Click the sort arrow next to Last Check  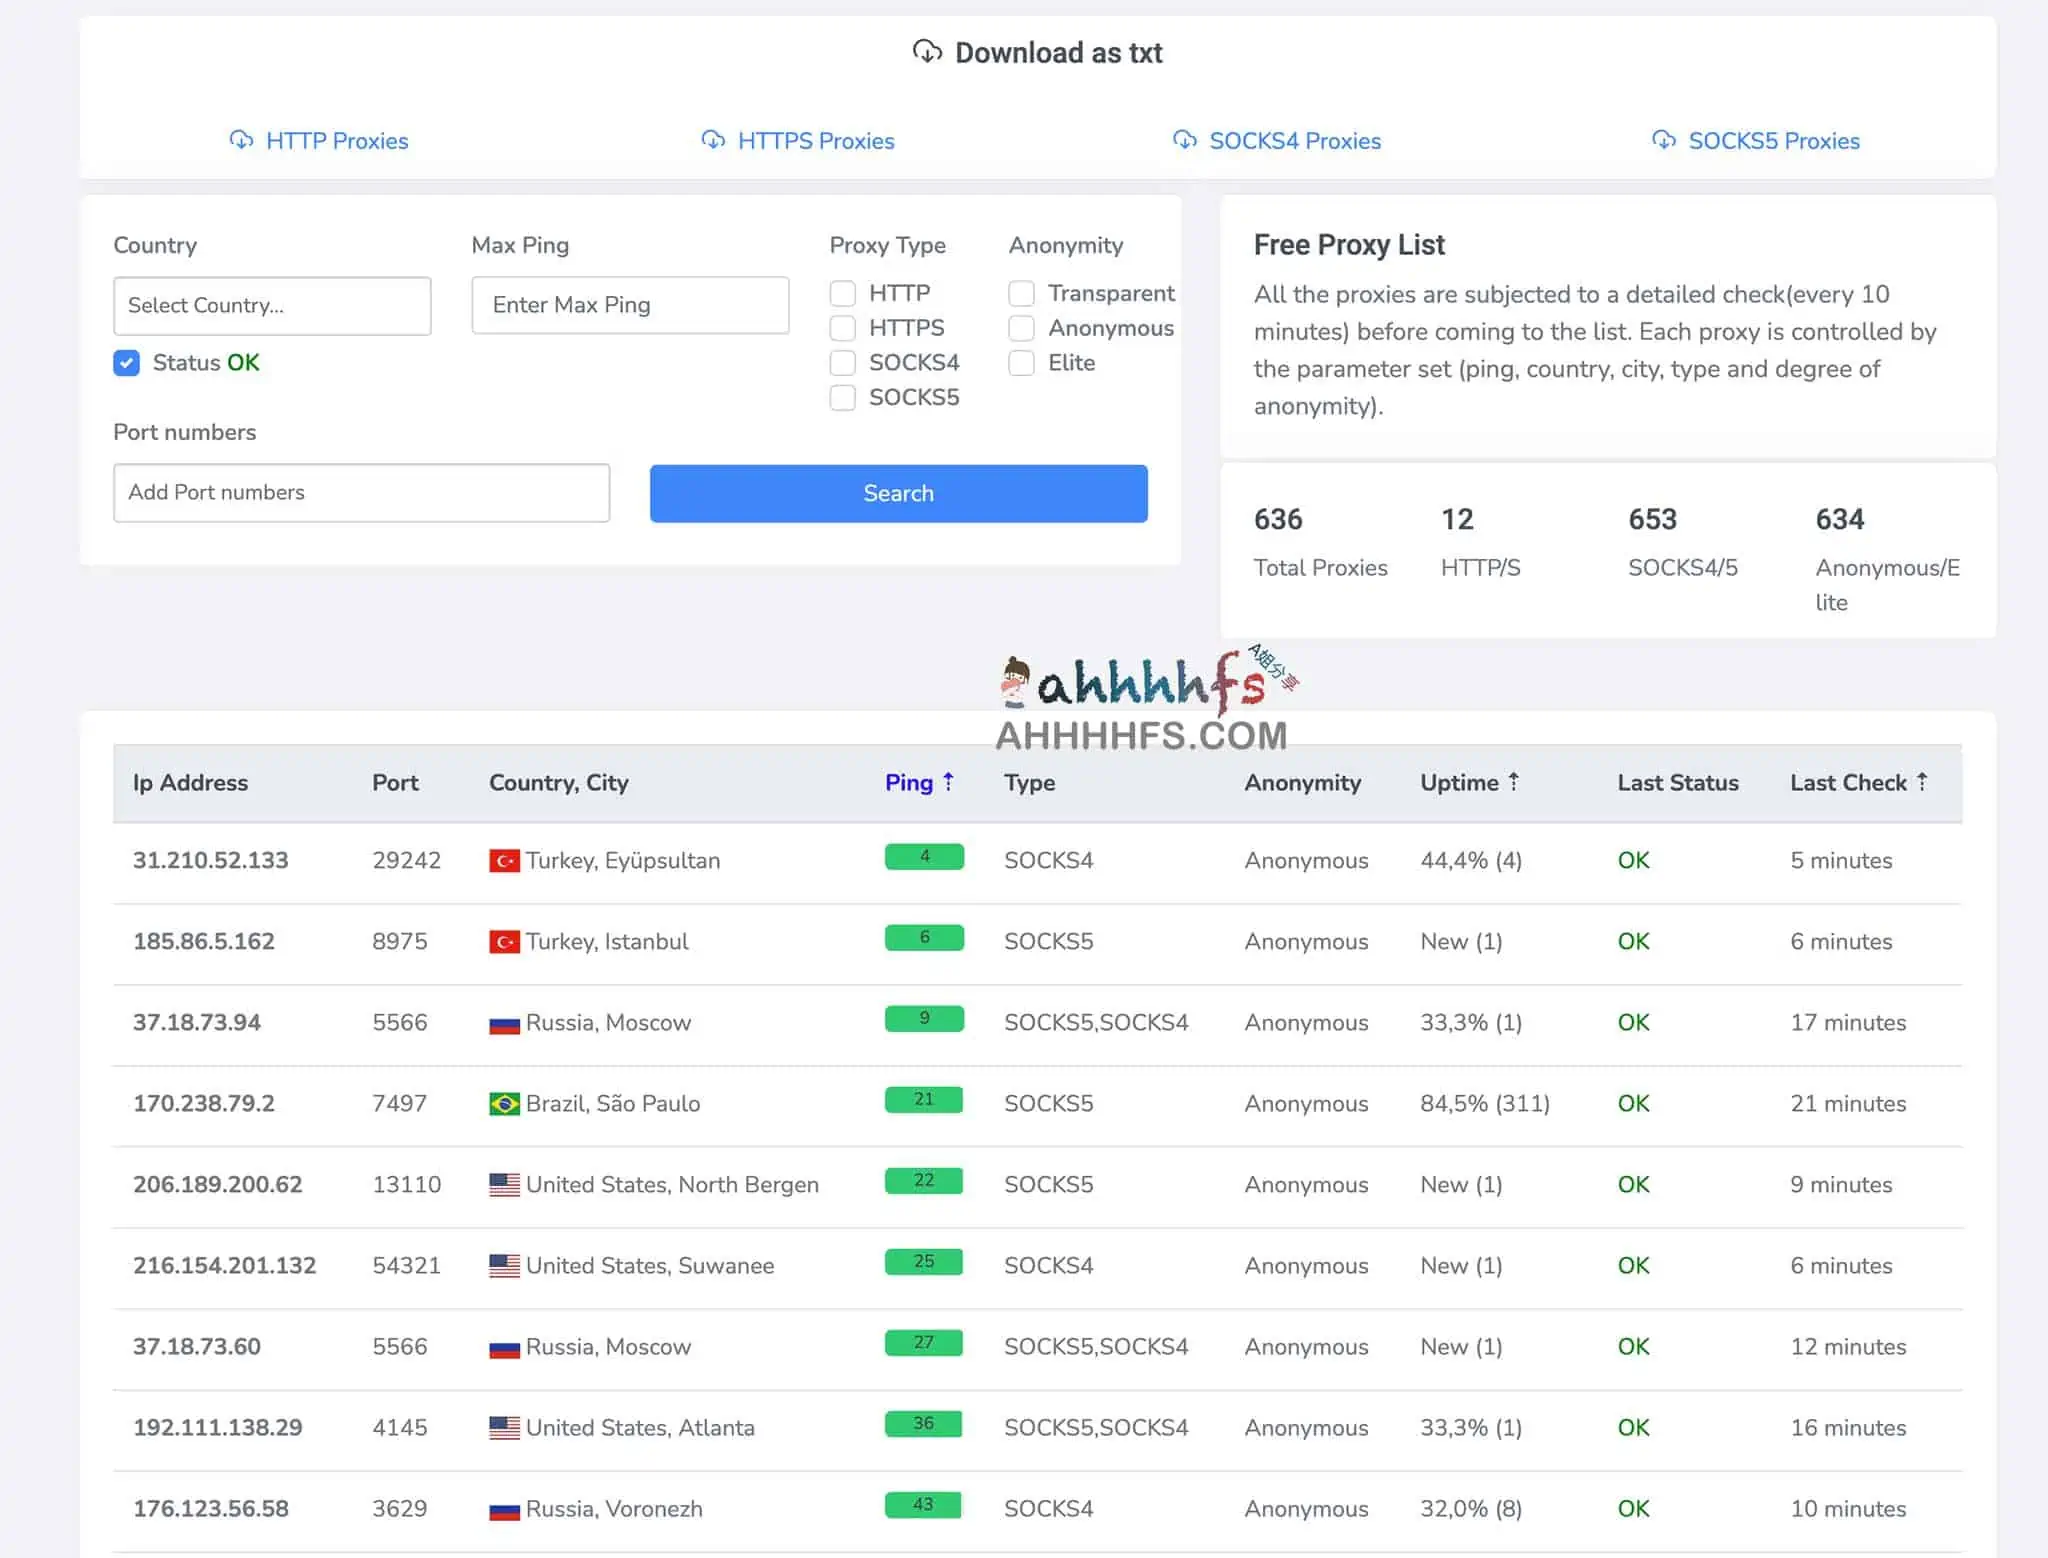click(1922, 782)
